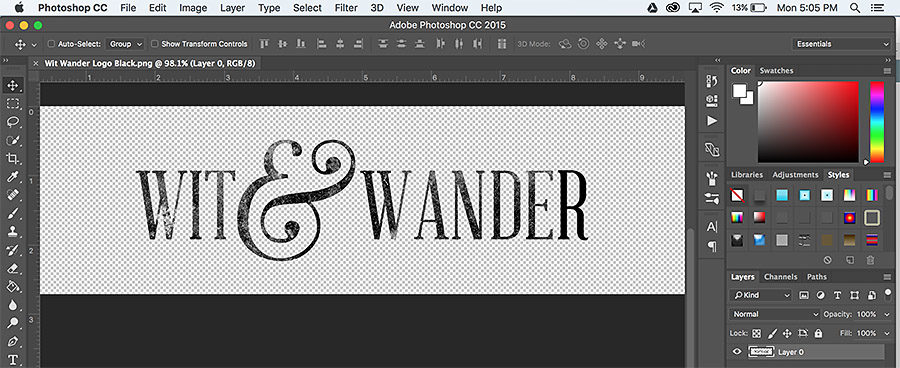The width and height of the screenshot is (900, 368).
Task: Enable Show Transform Controls checkbox
Action: point(154,44)
